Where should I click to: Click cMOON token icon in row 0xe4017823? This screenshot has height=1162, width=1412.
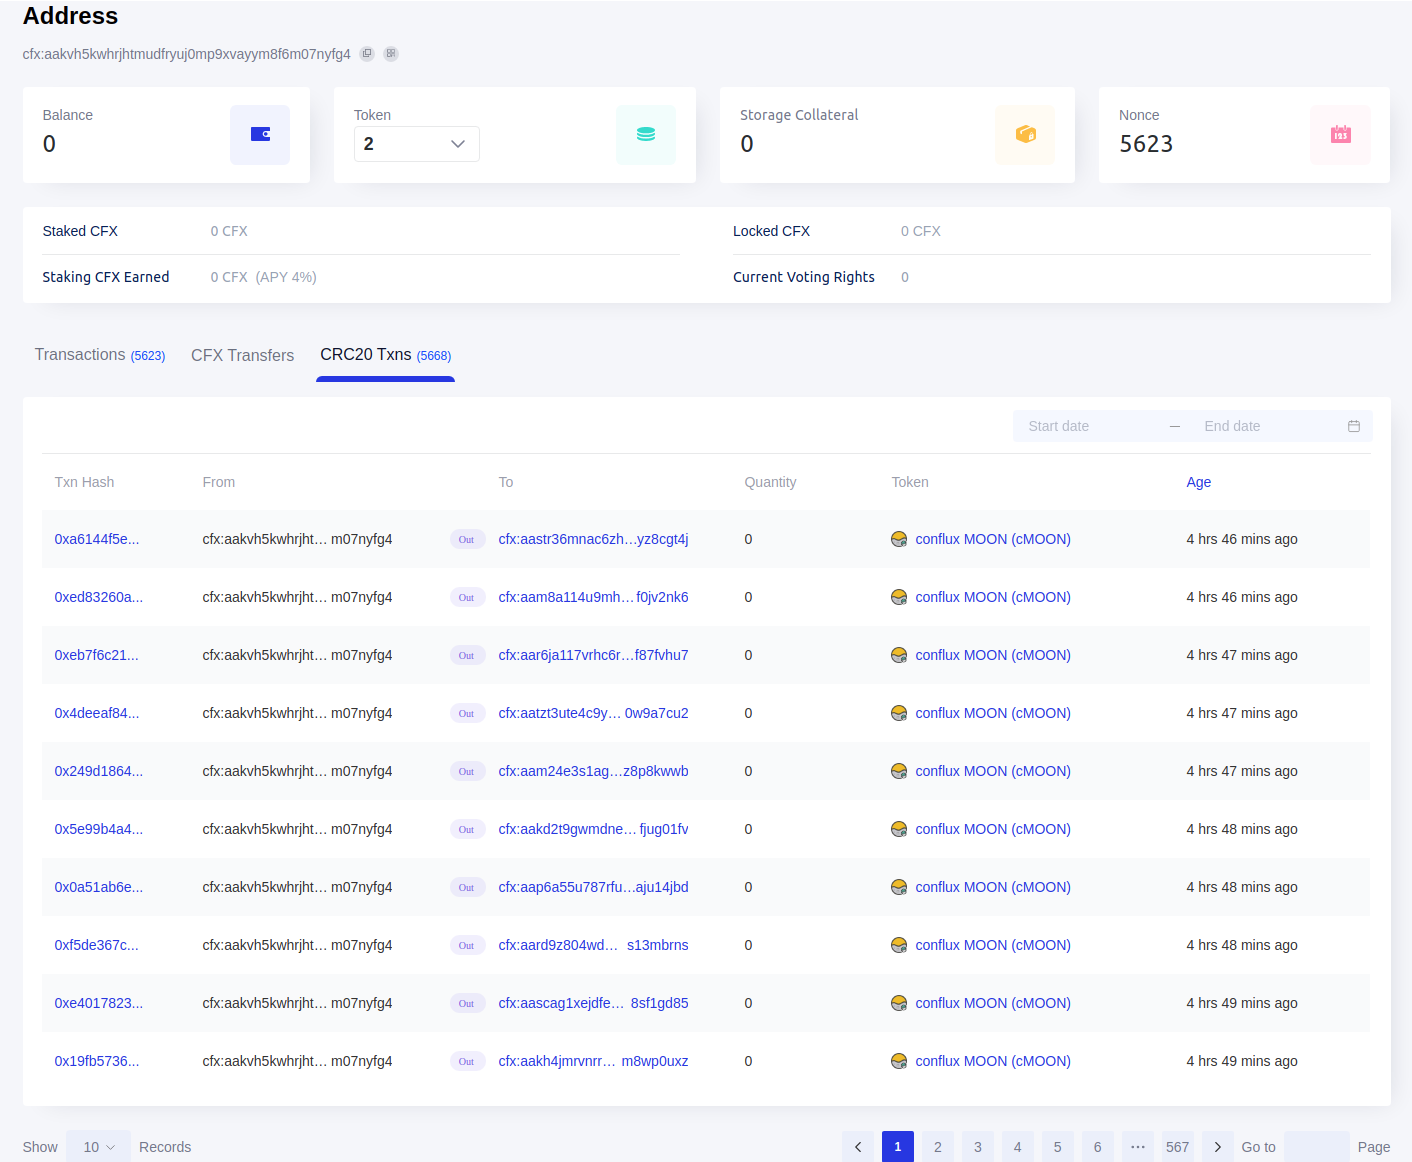899,1003
